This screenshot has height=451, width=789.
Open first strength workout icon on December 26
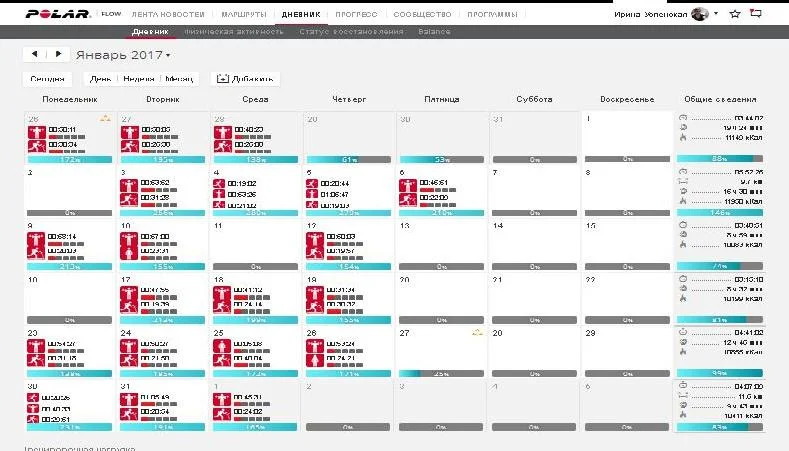(x=37, y=132)
